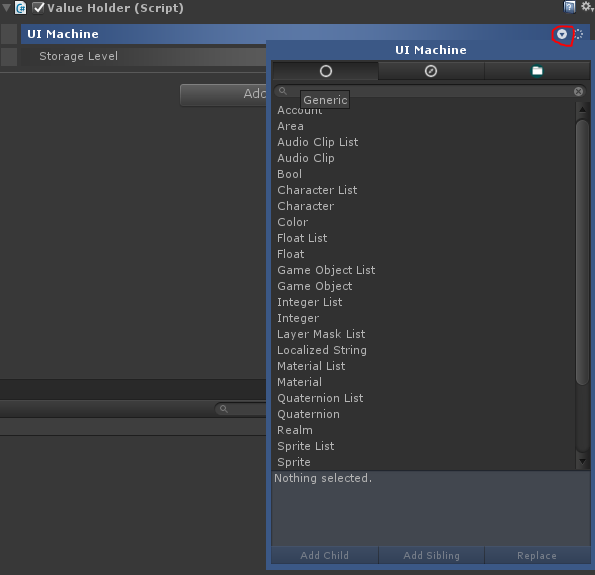Click the Add Child button

coord(324,555)
